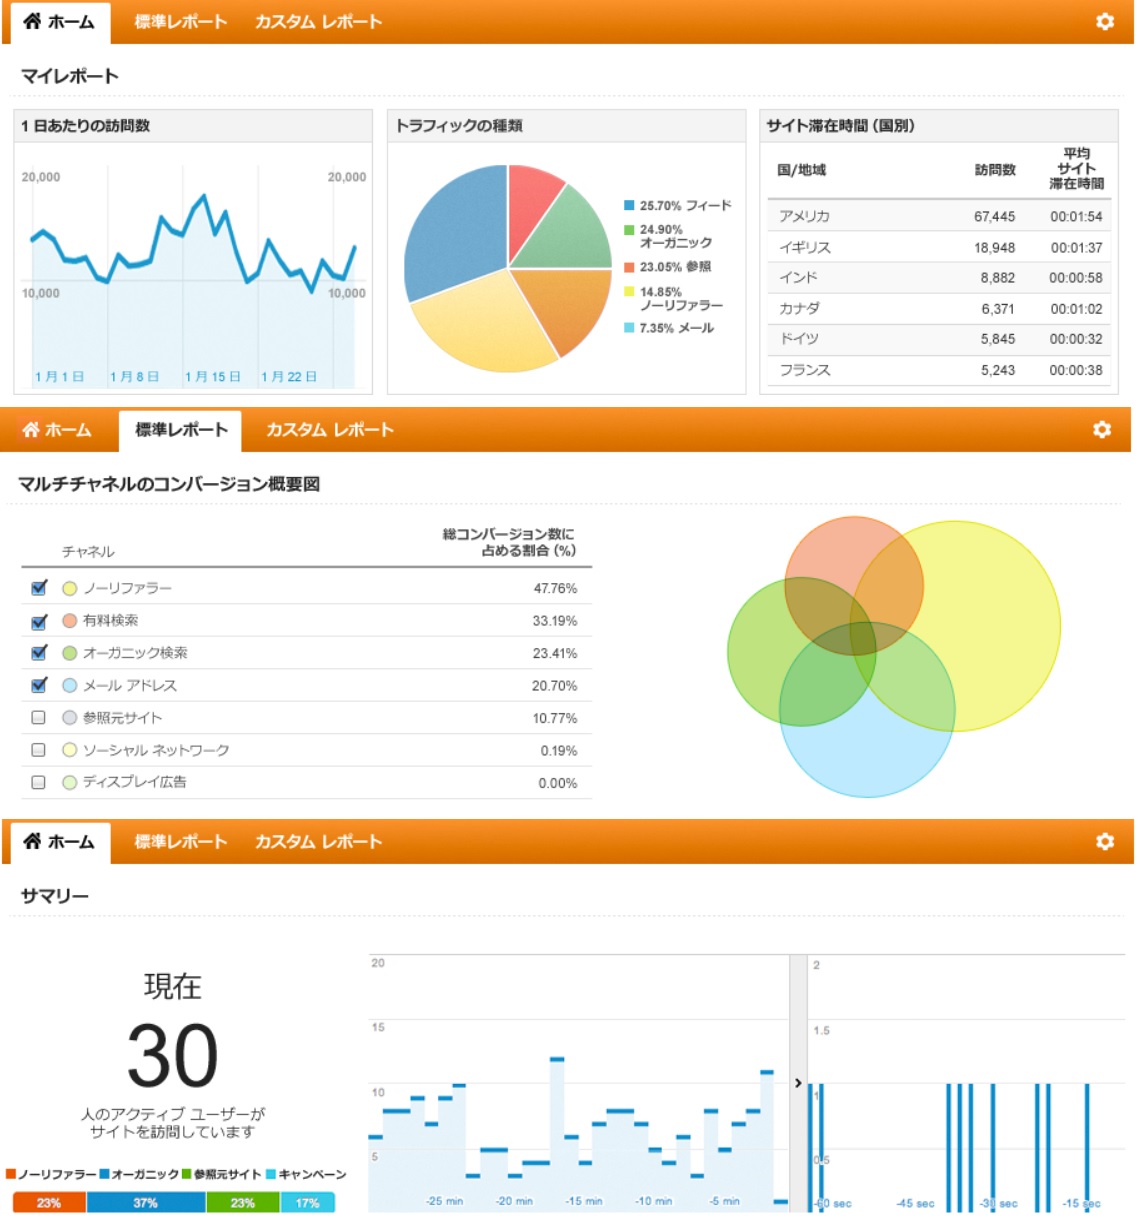Click the house icon in bottom ホーム tab

[33, 841]
